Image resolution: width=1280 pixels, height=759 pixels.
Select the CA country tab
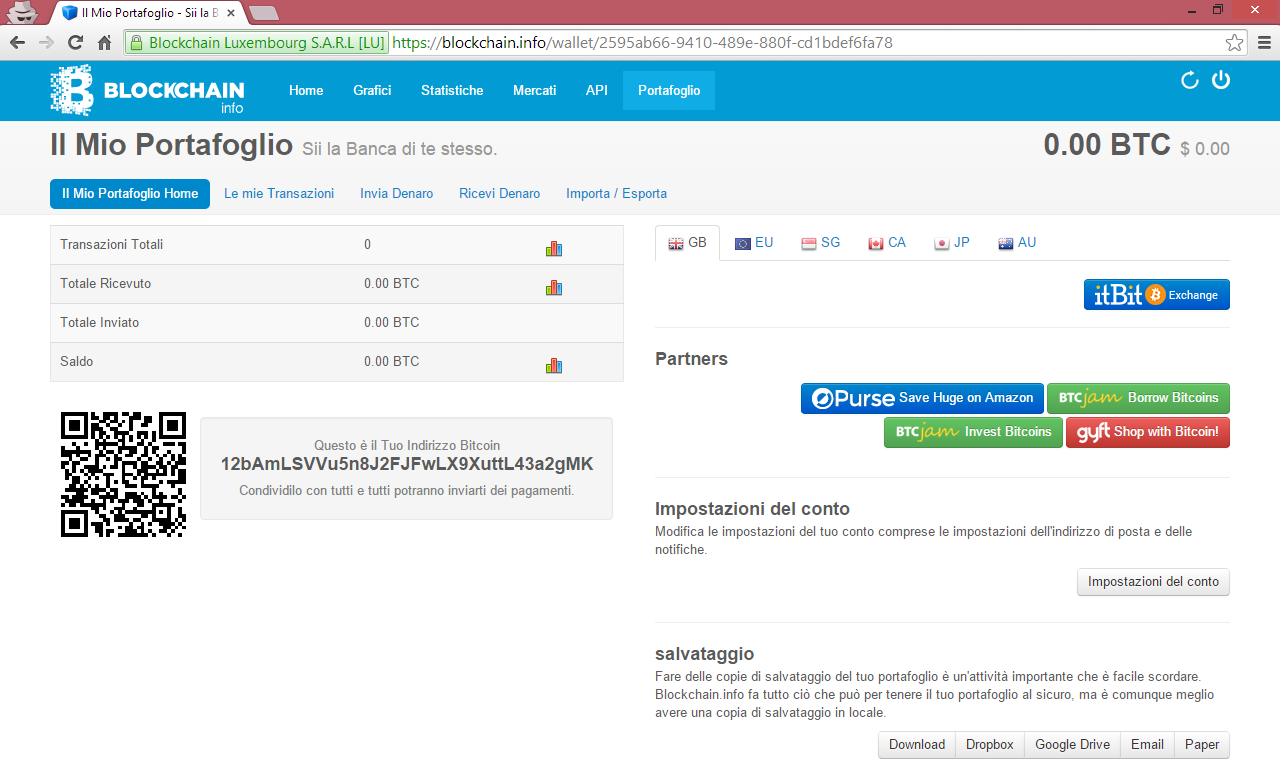pyautogui.click(x=887, y=243)
